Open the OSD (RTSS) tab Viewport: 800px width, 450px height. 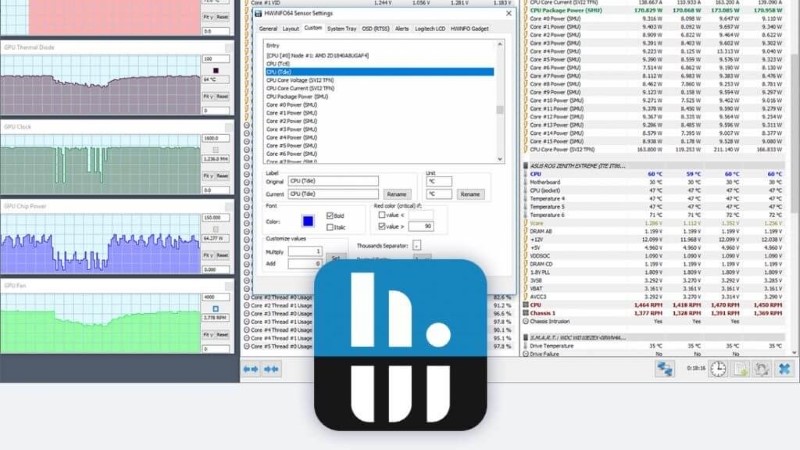pyautogui.click(x=376, y=29)
